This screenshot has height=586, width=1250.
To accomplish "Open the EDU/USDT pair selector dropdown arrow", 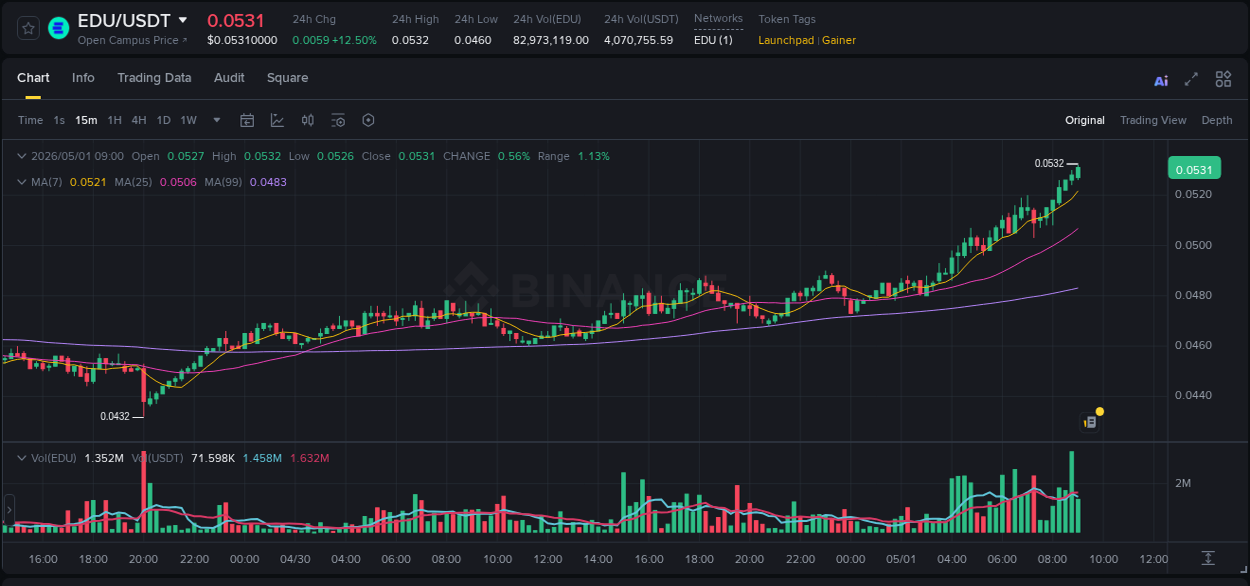I will [182, 20].
